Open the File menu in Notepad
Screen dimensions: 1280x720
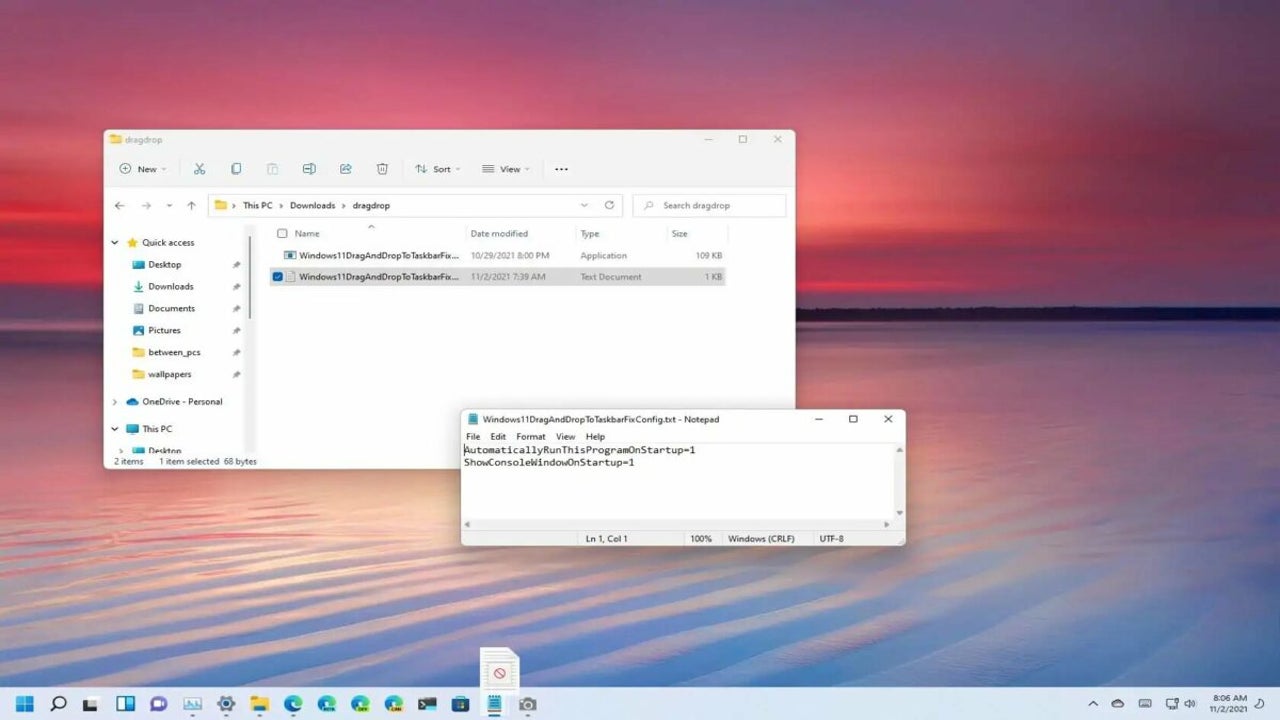(473, 437)
